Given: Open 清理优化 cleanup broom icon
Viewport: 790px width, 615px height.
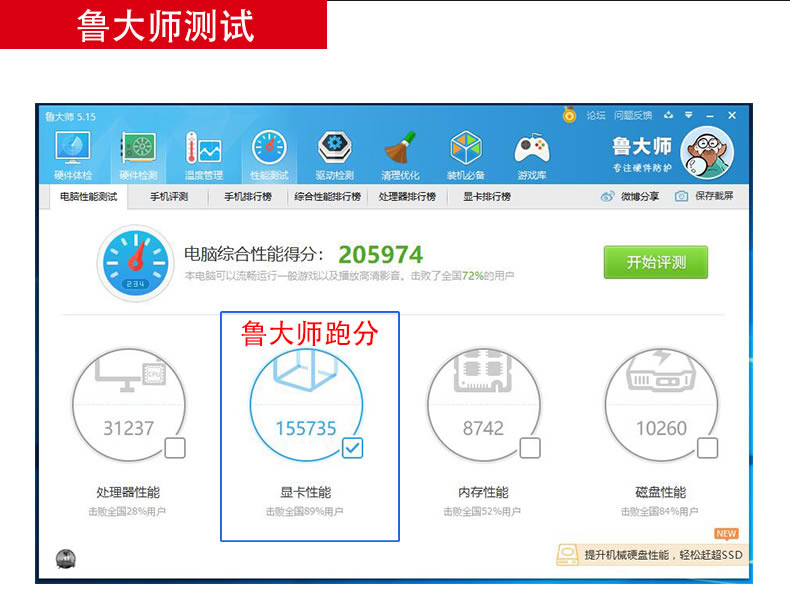Looking at the screenshot, I should [x=400, y=148].
